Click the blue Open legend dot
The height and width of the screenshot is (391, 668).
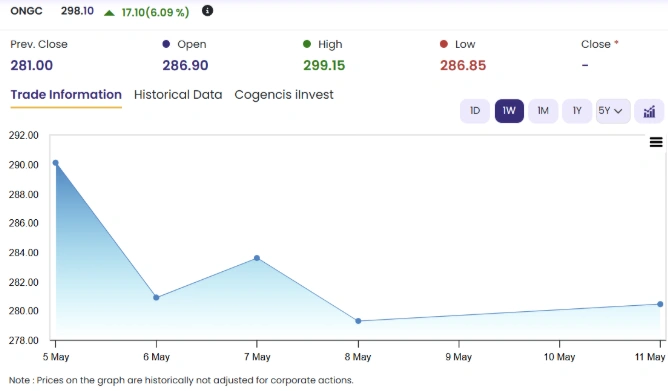click(166, 44)
